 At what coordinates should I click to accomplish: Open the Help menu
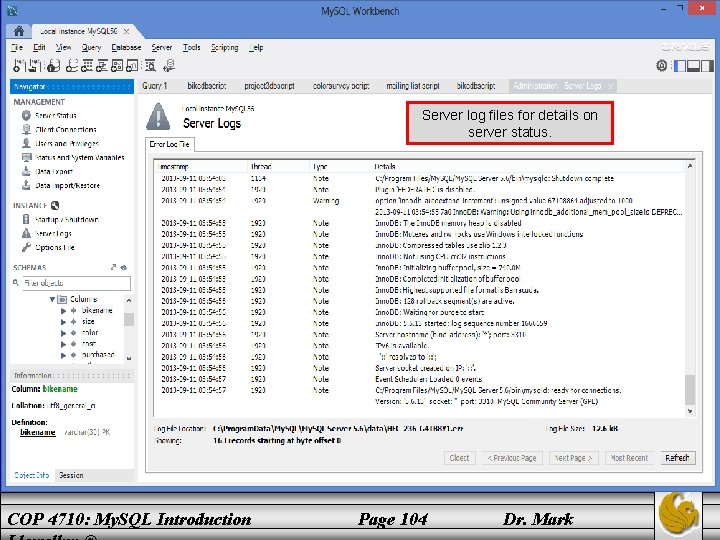(x=256, y=47)
